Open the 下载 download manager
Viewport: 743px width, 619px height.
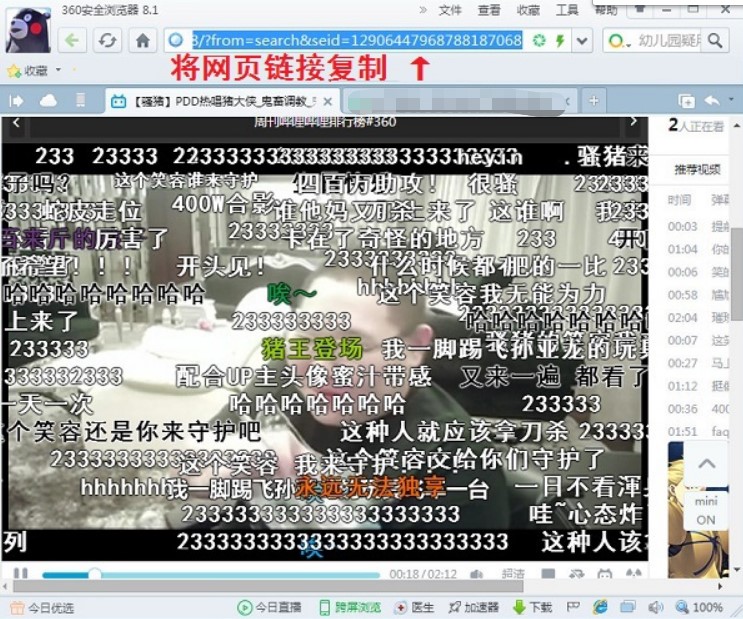(x=533, y=607)
